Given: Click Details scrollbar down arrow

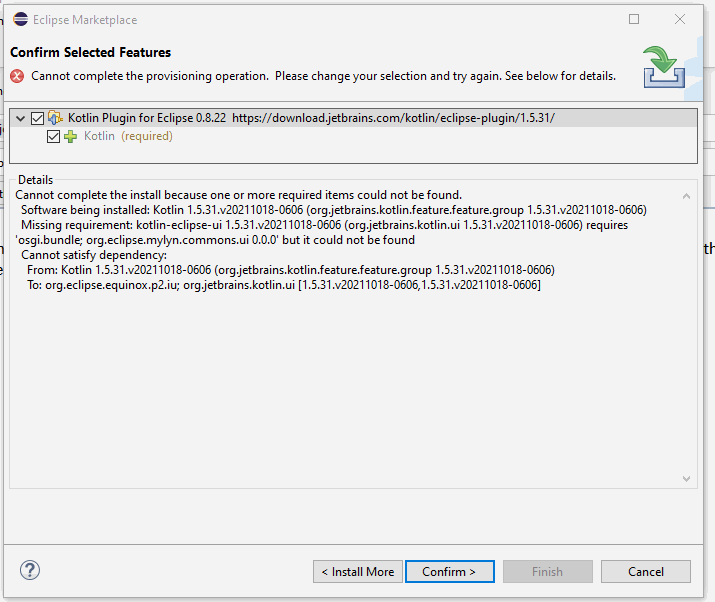Looking at the screenshot, I should [x=686, y=478].
